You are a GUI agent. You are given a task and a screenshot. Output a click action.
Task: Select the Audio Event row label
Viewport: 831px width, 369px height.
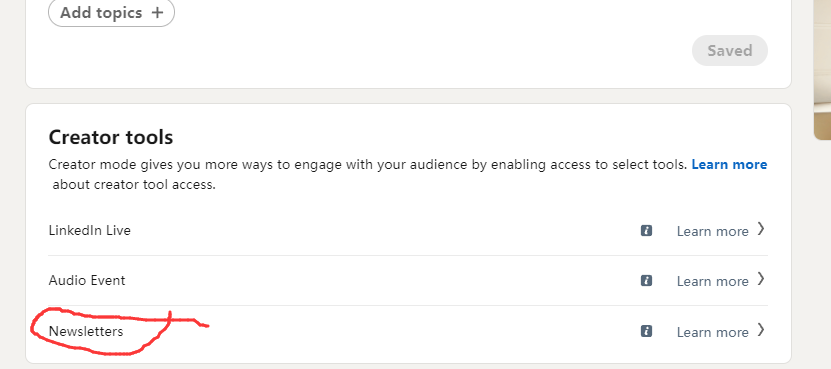(87, 280)
